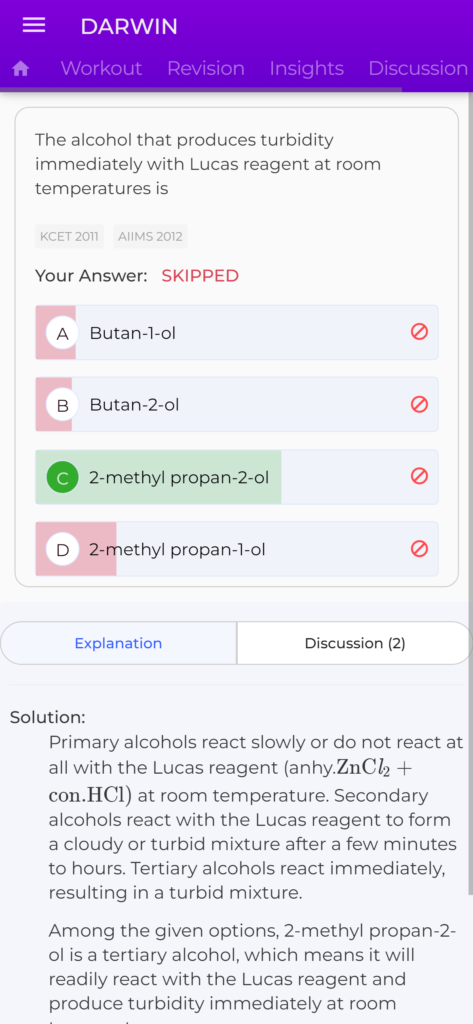Select option A circle
473x1024 pixels.
63,334
